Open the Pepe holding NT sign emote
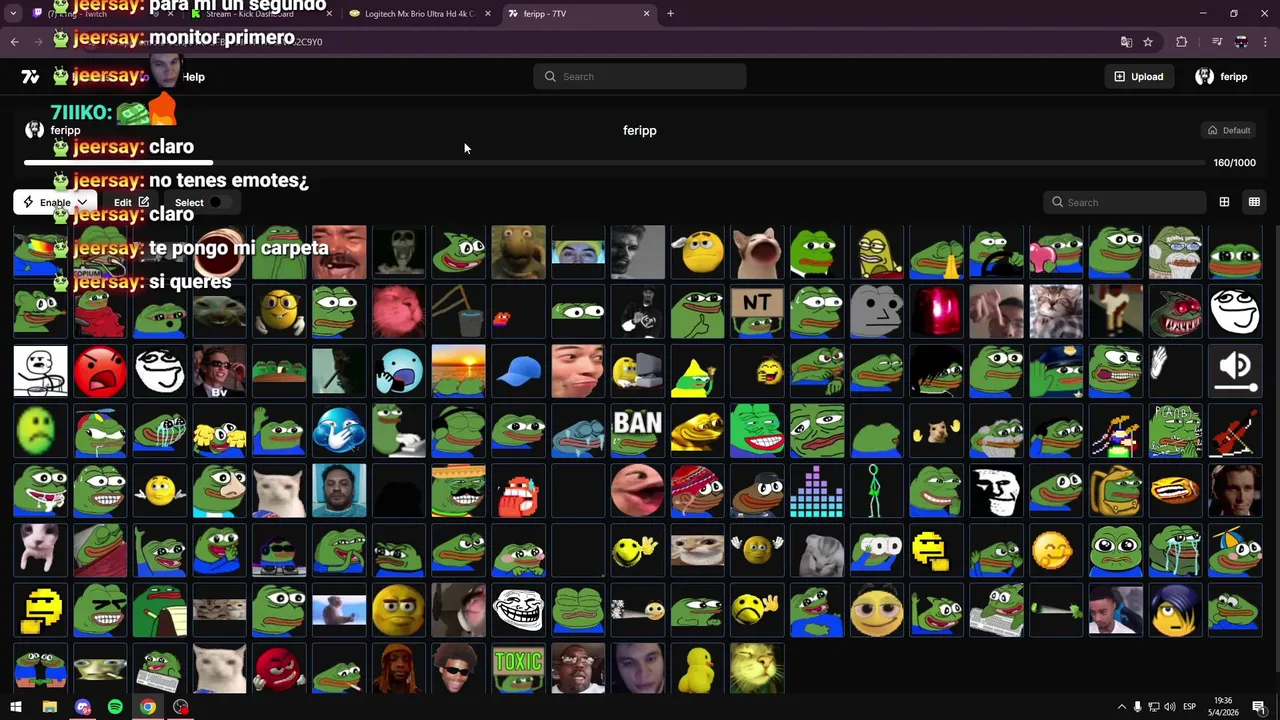This screenshot has width=1280, height=720. coord(757,311)
